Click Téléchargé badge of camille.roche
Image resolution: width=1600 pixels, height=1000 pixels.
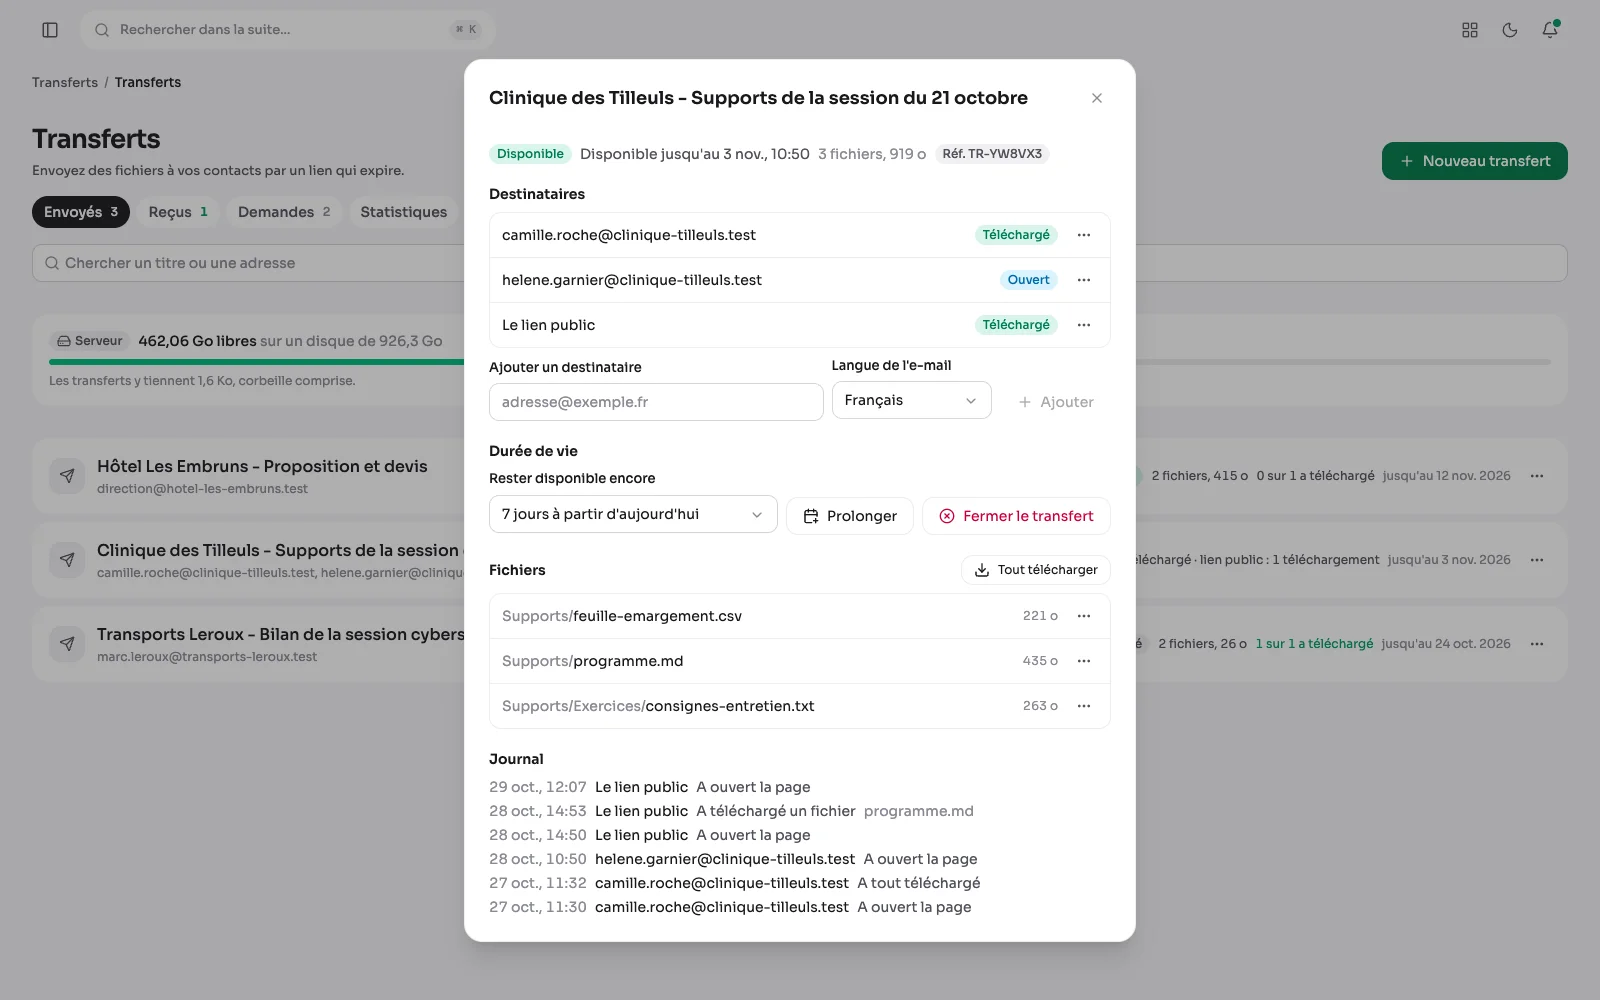pos(1016,235)
